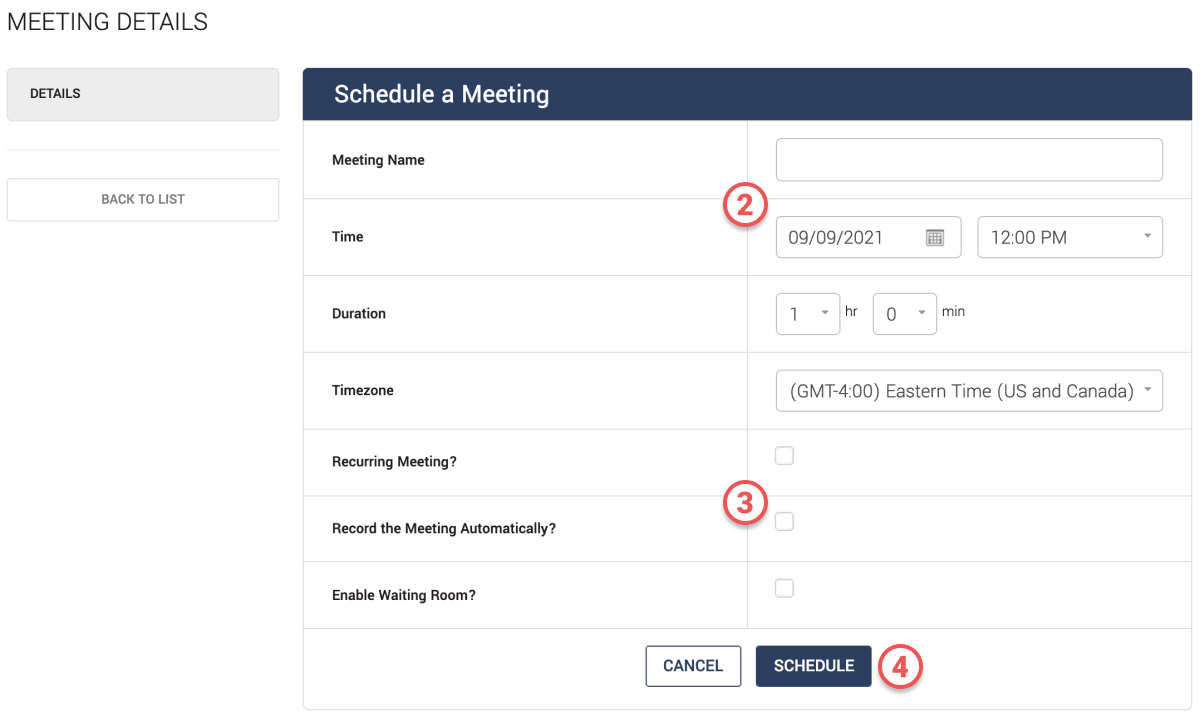Click the hours dropdown arrow

pos(825,313)
